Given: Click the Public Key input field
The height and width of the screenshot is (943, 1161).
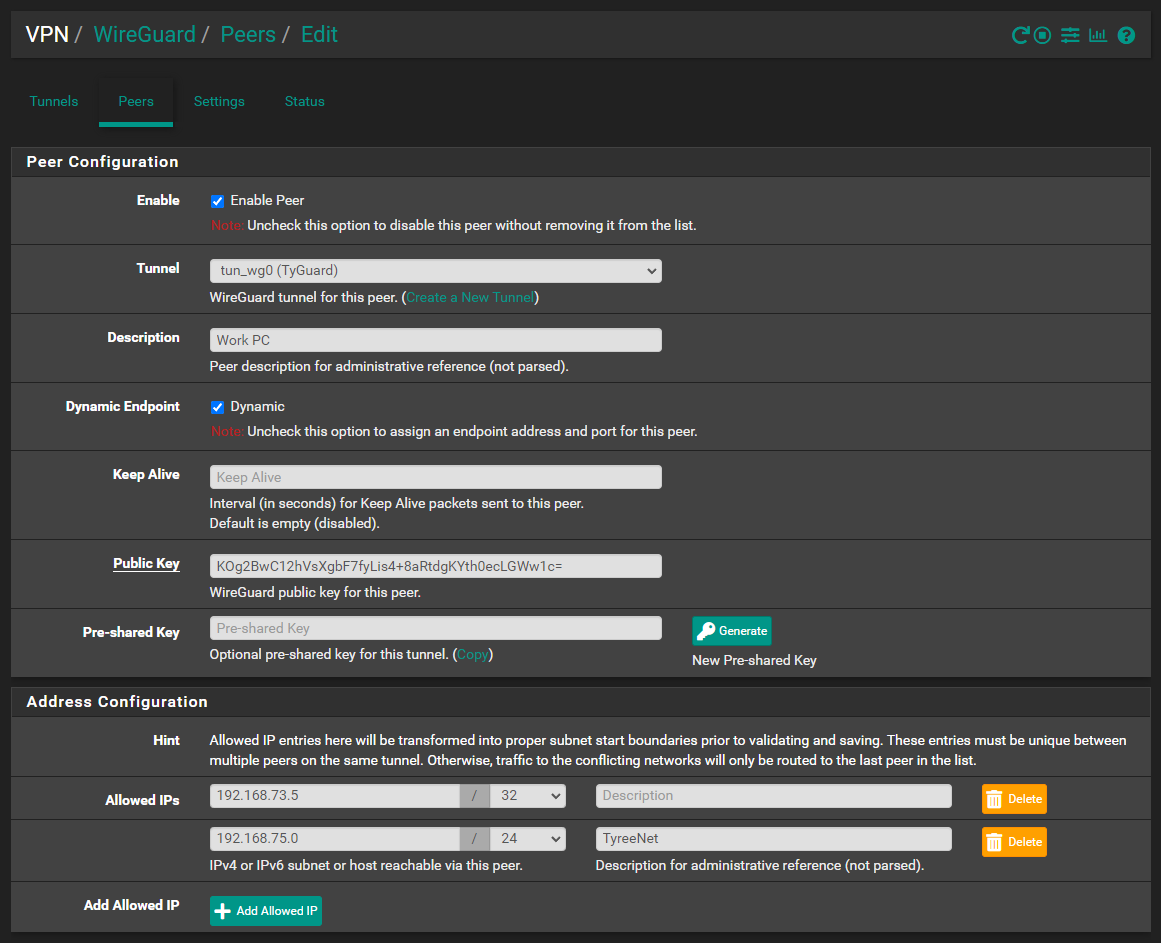Looking at the screenshot, I should 435,566.
